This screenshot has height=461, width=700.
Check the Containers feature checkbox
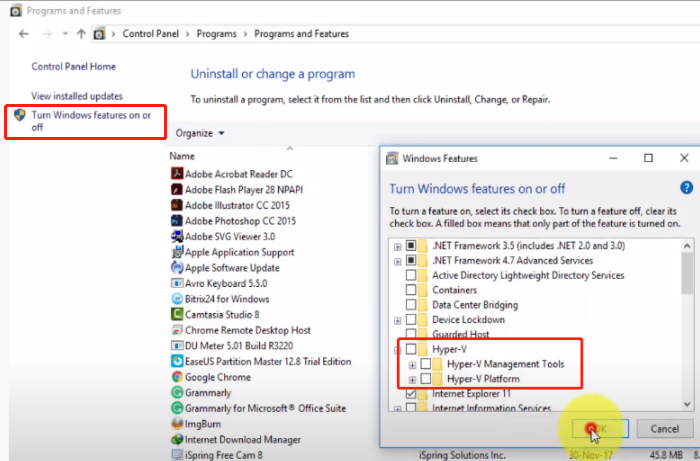410,289
